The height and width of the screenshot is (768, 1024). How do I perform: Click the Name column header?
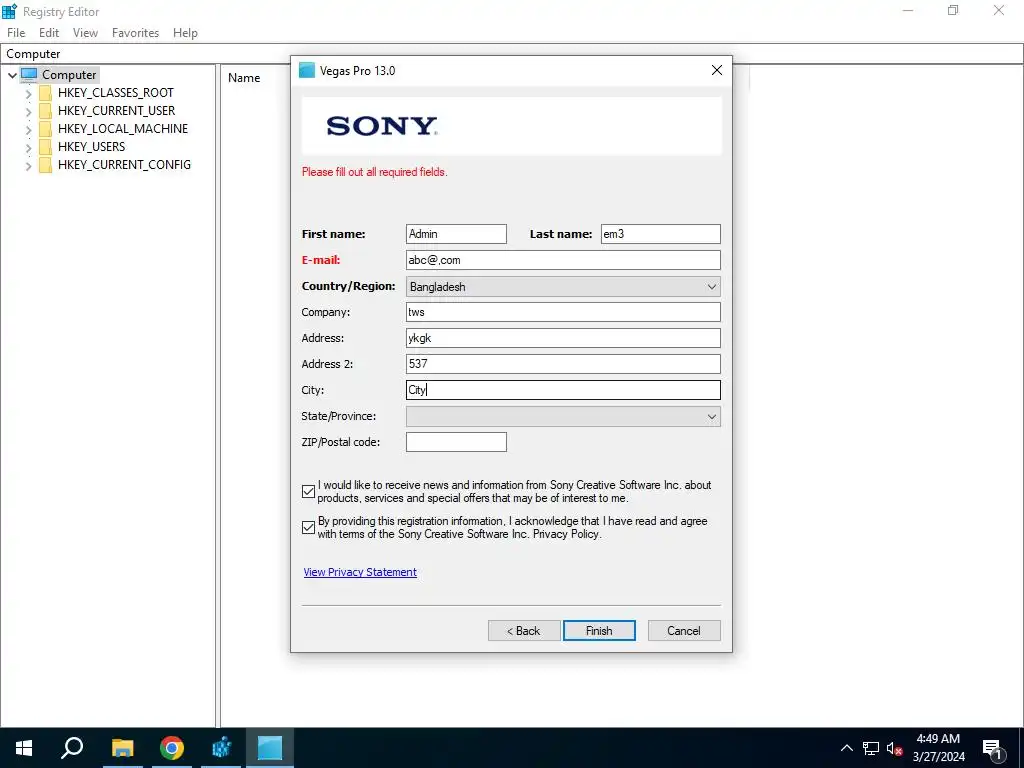coord(244,78)
